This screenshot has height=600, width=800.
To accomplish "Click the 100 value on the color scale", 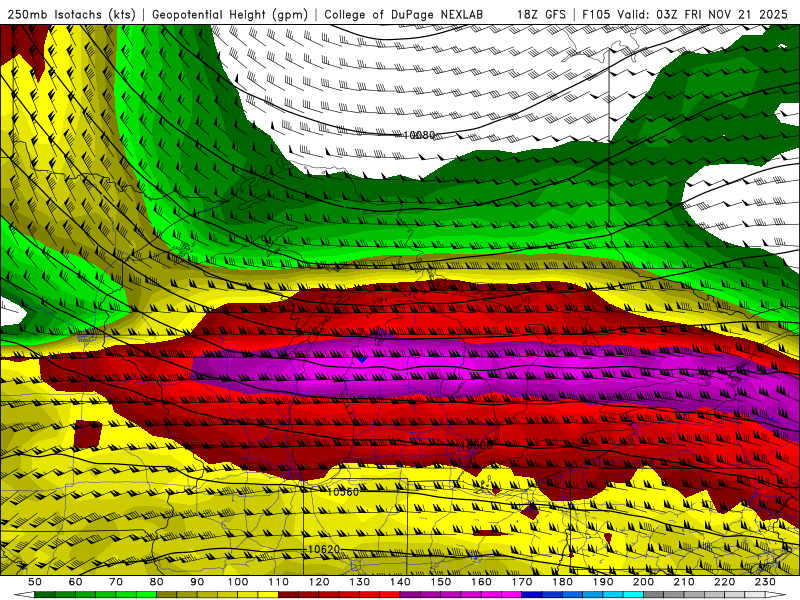I will 238,582.
